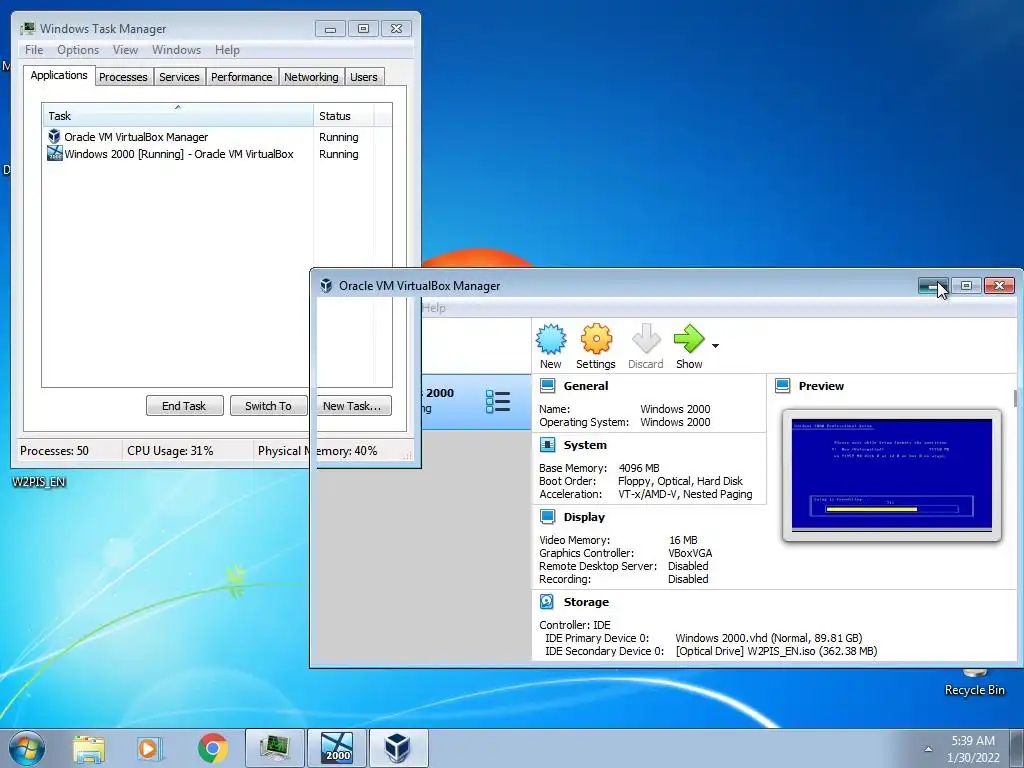Click the W2PIS_EN.iso optical drive entry
The image size is (1024, 768).
click(x=776, y=651)
